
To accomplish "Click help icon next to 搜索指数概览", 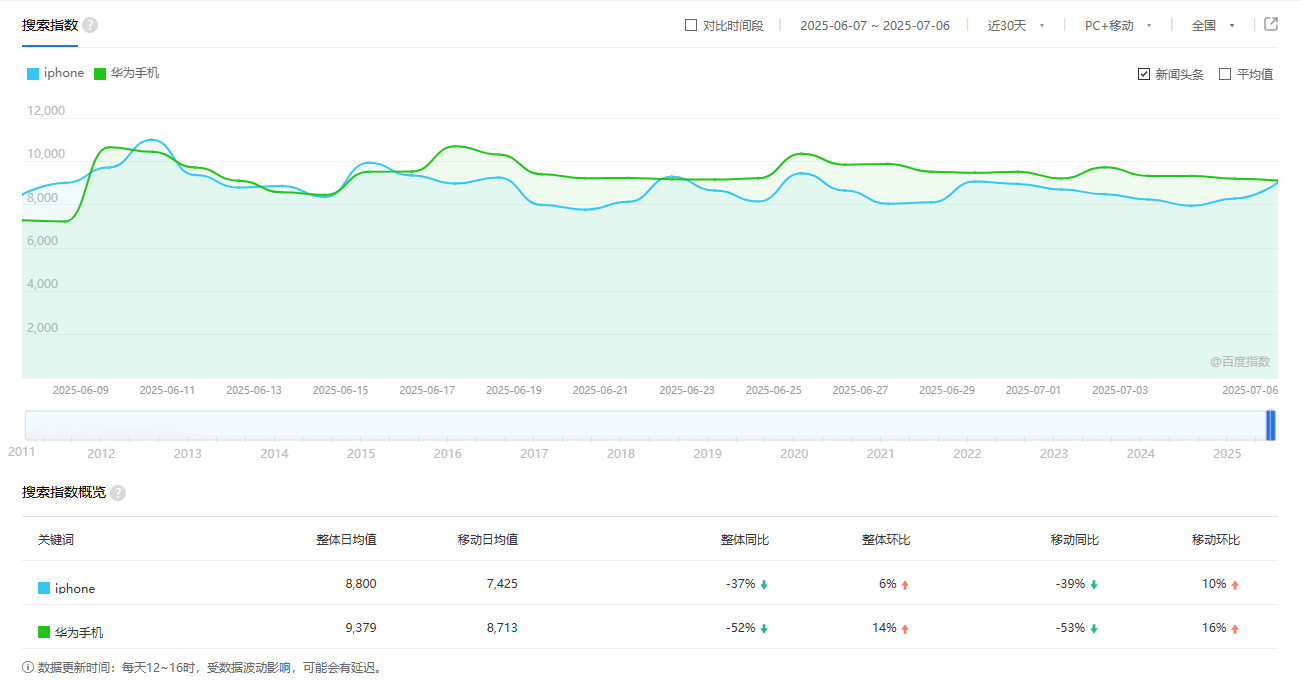I will coord(118,493).
